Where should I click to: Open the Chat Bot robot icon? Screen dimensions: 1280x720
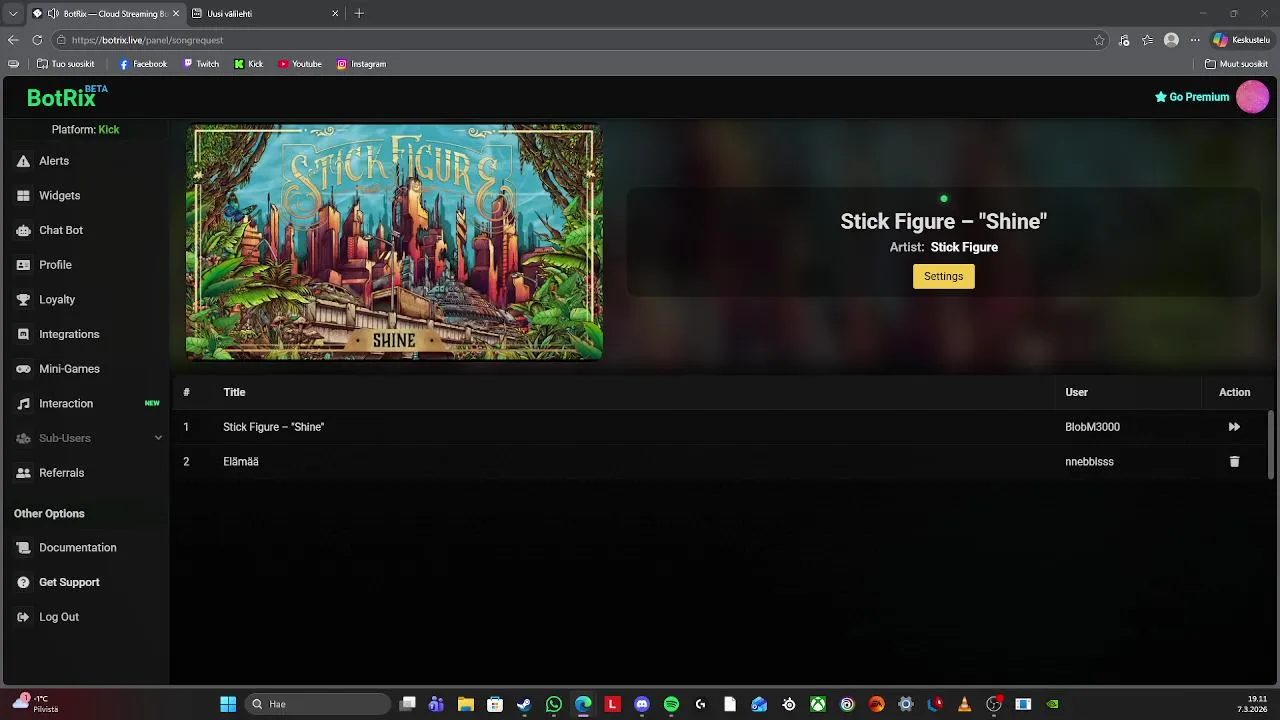pyautogui.click(x=23, y=230)
